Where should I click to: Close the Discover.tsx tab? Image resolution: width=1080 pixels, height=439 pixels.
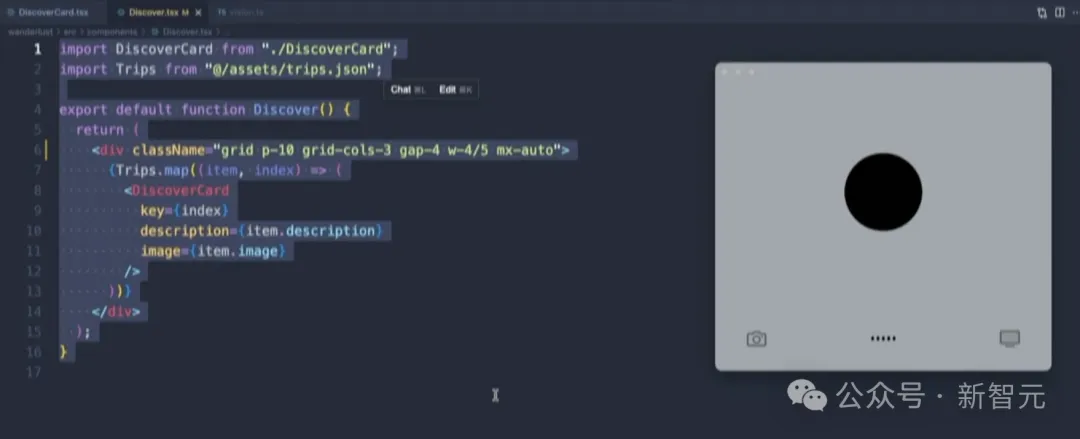point(198,12)
